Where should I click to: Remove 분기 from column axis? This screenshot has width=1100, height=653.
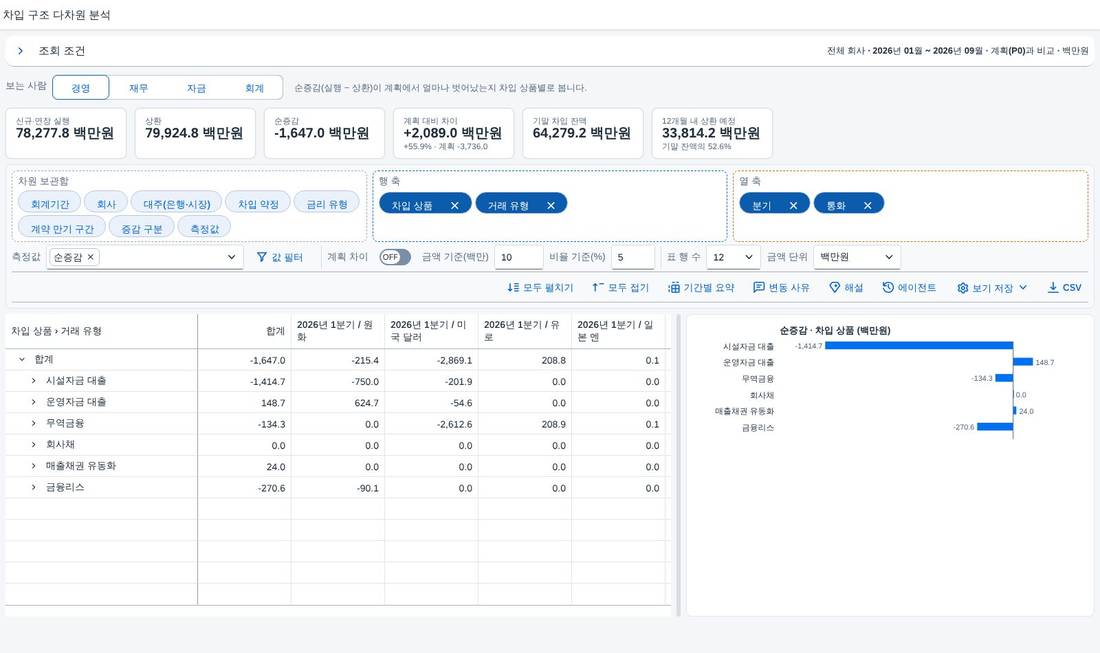click(793, 206)
